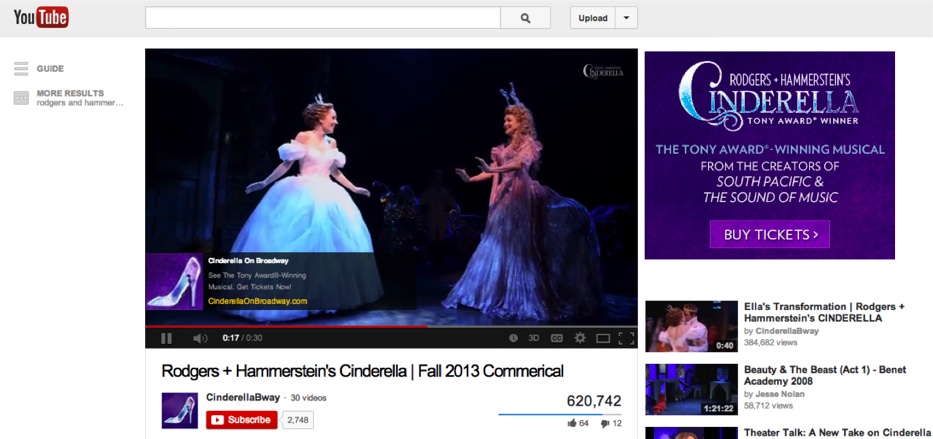The image size is (933, 439).
Task: Subscribe to CinderellaBway channel
Action: point(242,420)
